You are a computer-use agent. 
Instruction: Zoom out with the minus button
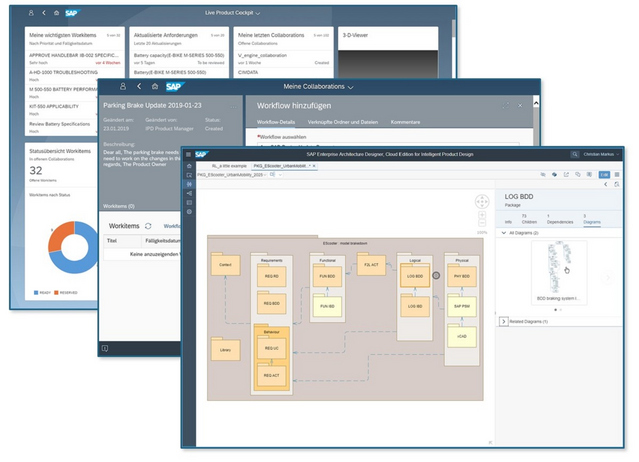482,223
